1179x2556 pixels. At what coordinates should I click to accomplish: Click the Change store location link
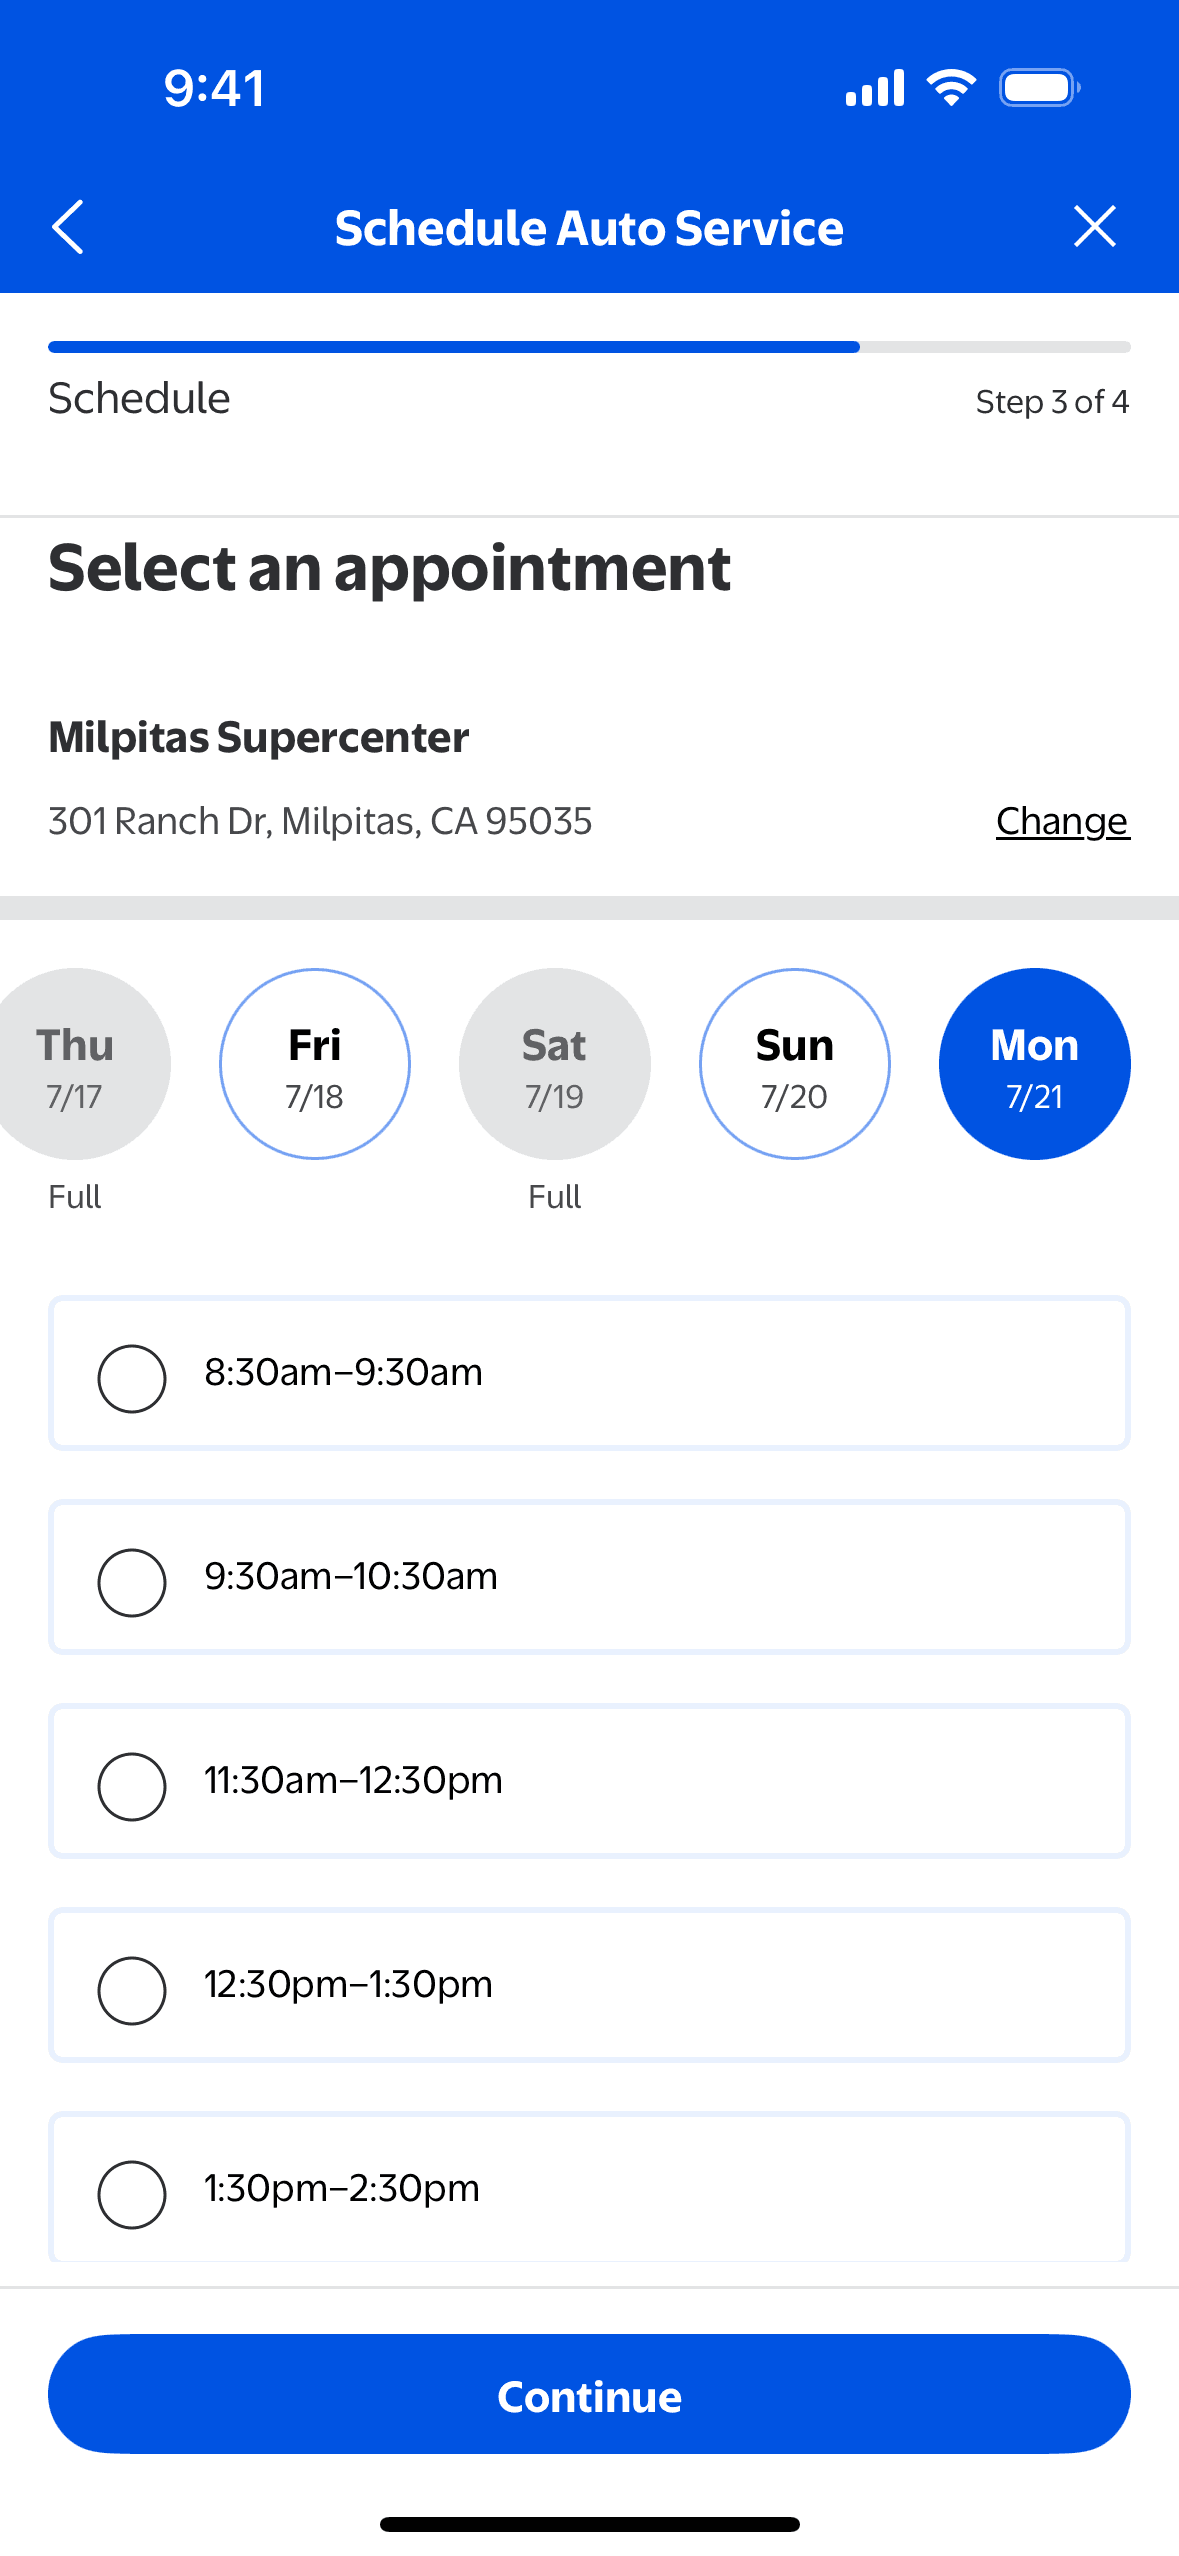tap(1062, 821)
